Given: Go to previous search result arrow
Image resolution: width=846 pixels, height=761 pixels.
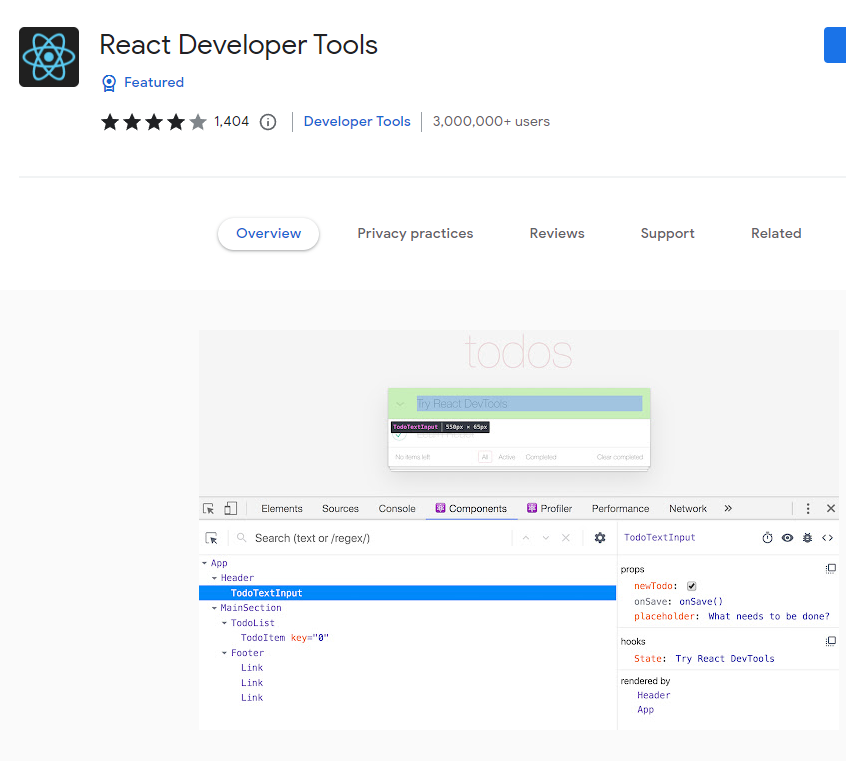Looking at the screenshot, I should pos(526,538).
